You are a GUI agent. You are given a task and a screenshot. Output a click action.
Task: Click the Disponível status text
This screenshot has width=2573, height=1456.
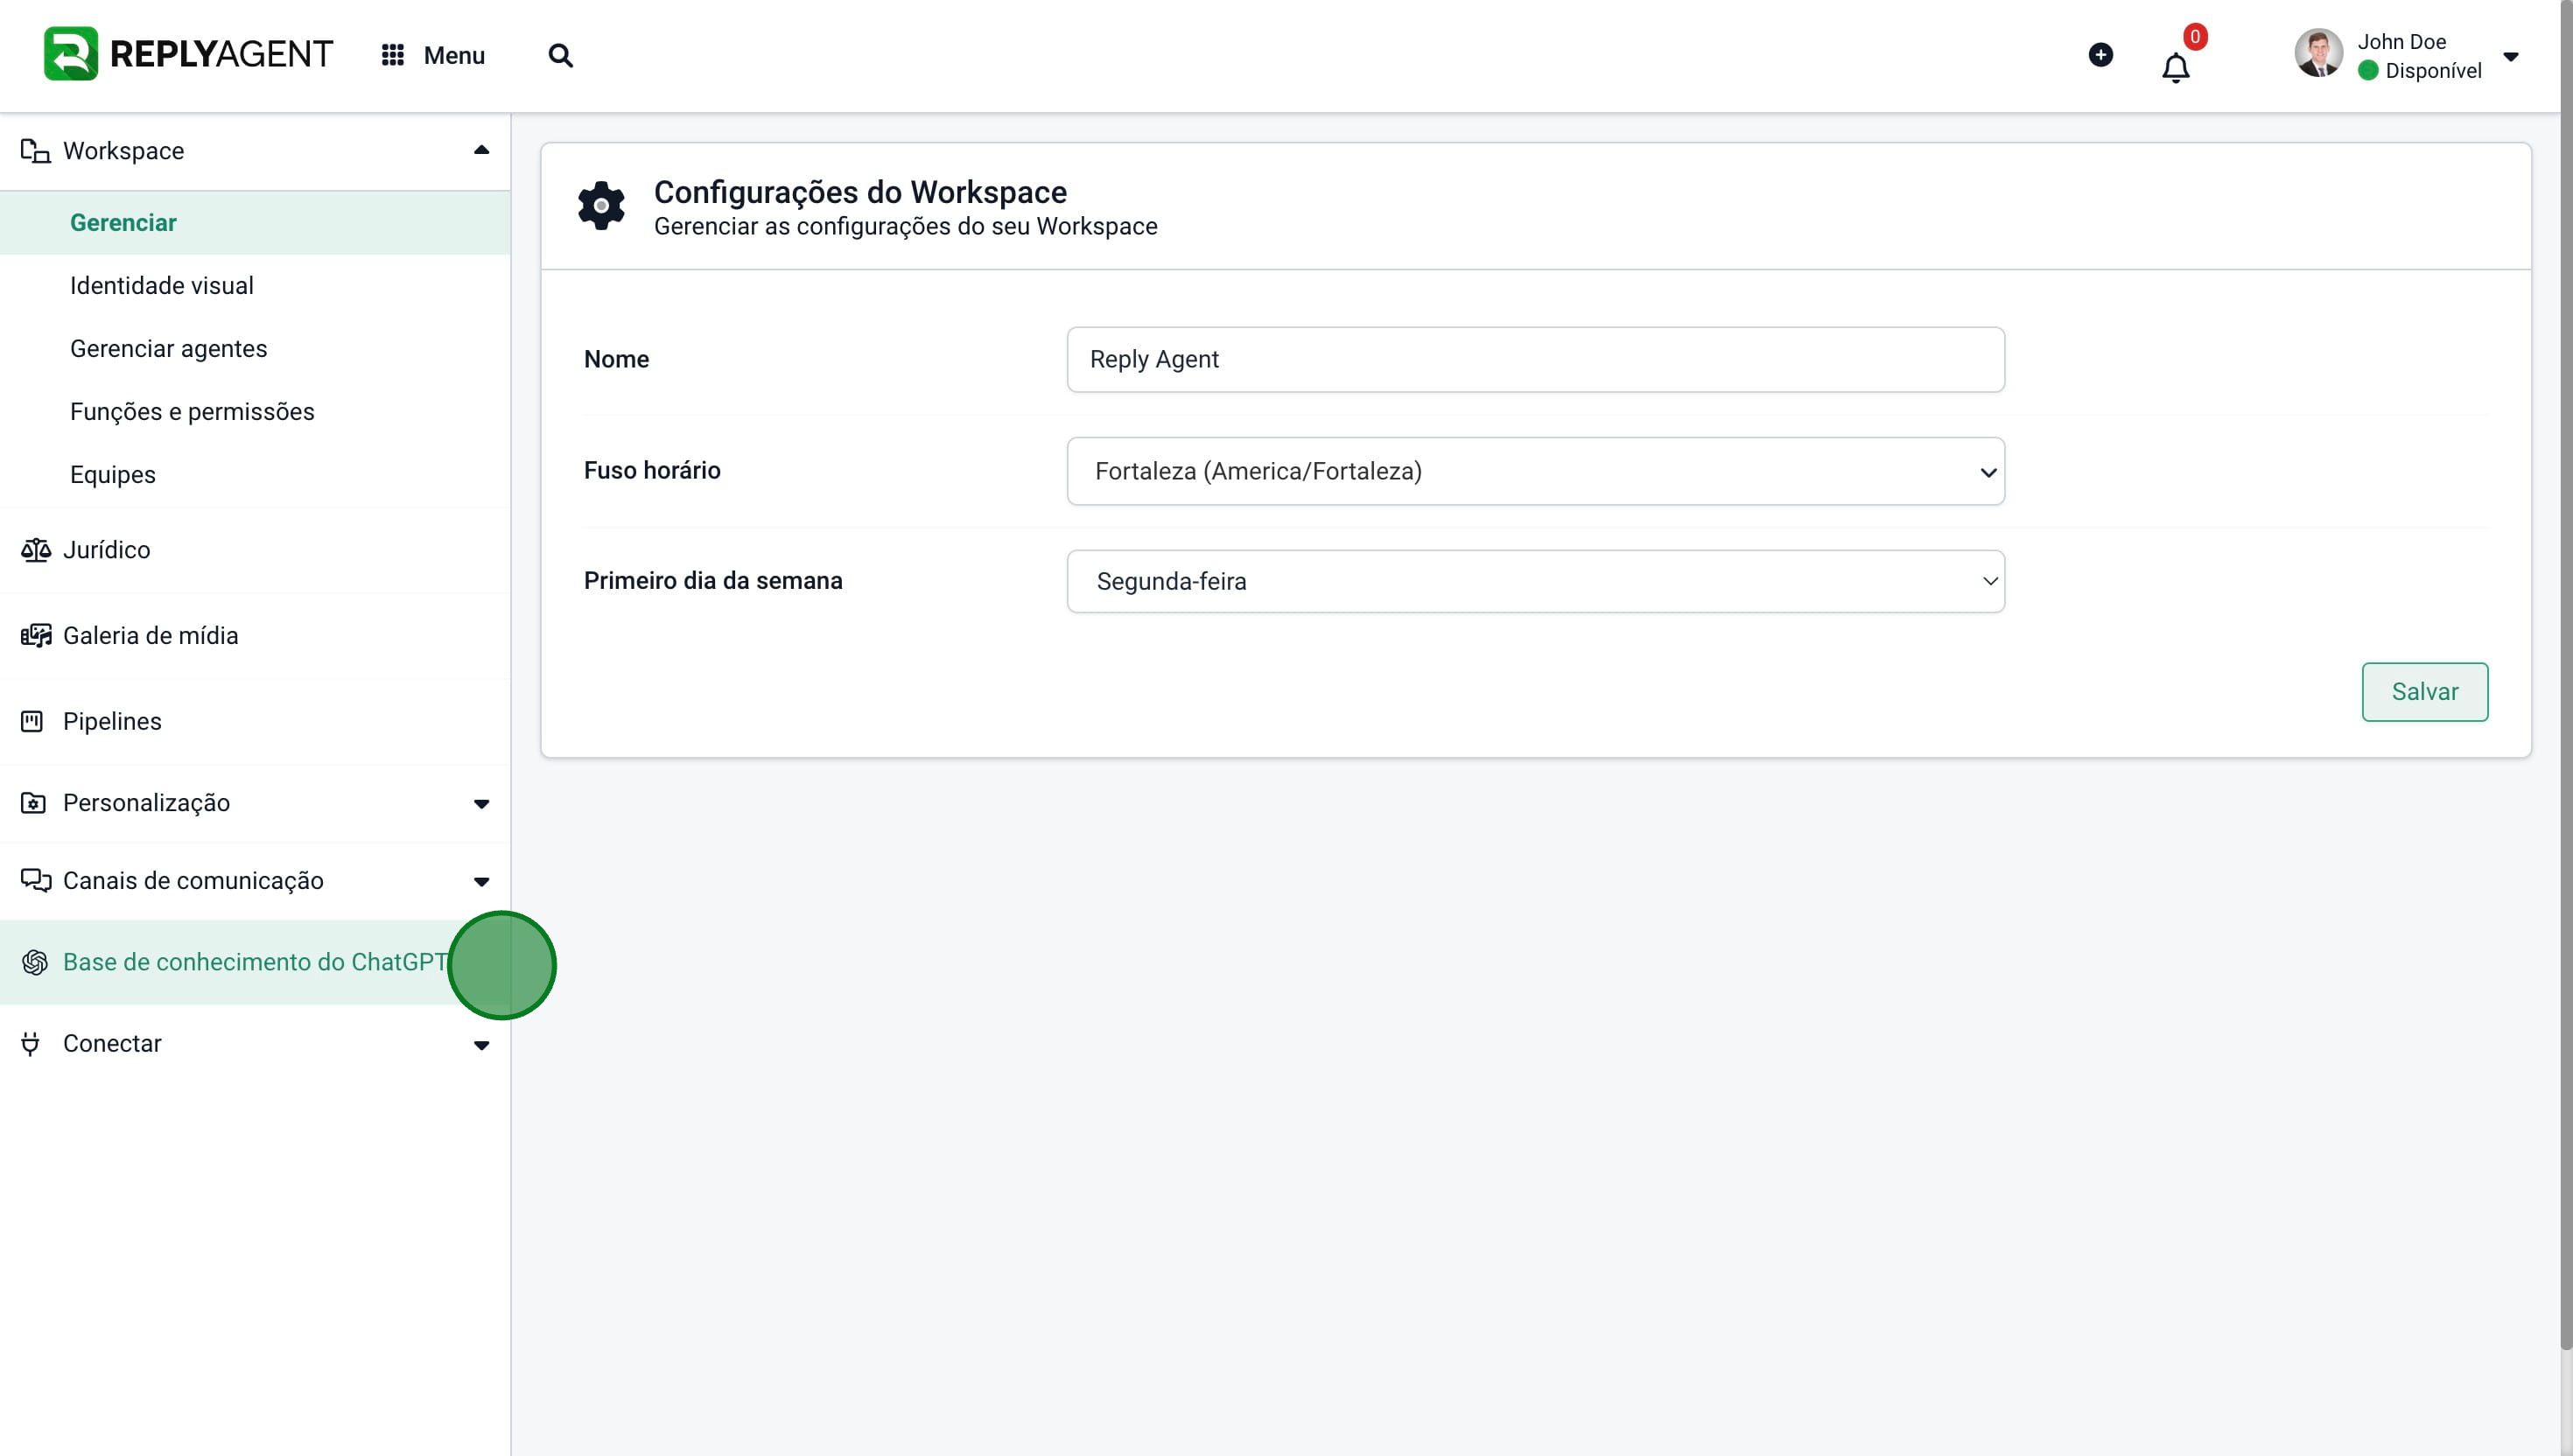coord(2433,71)
